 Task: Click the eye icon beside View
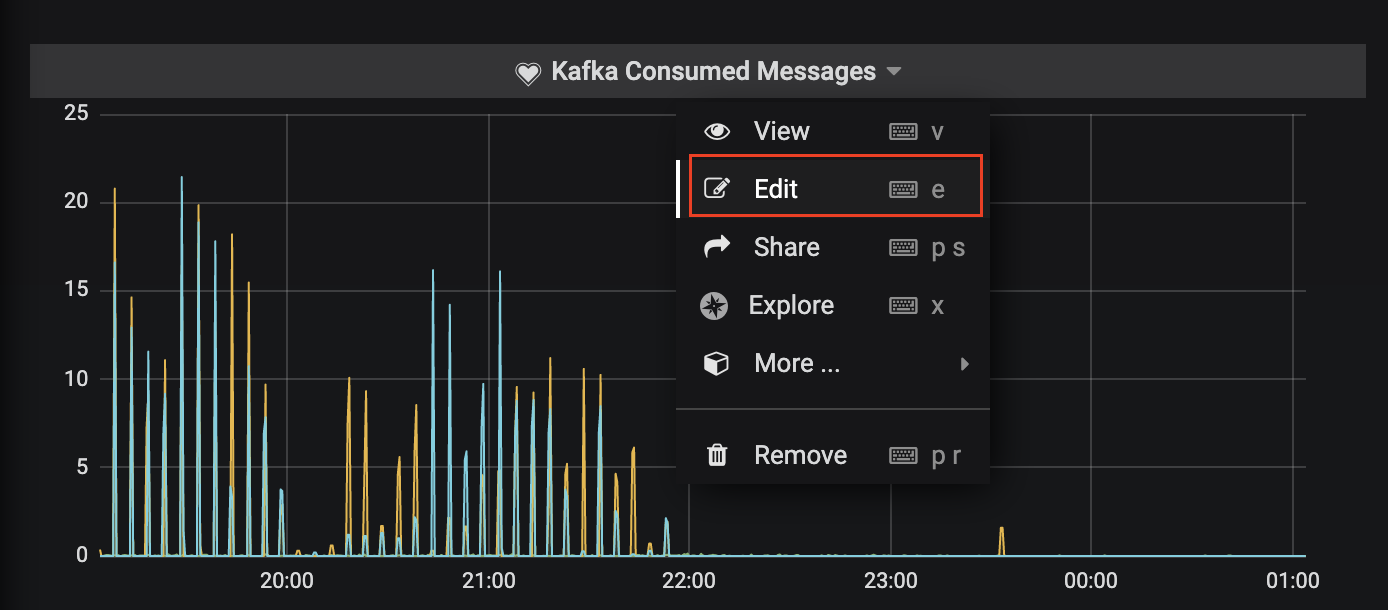pyautogui.click(x=716, y=131)
